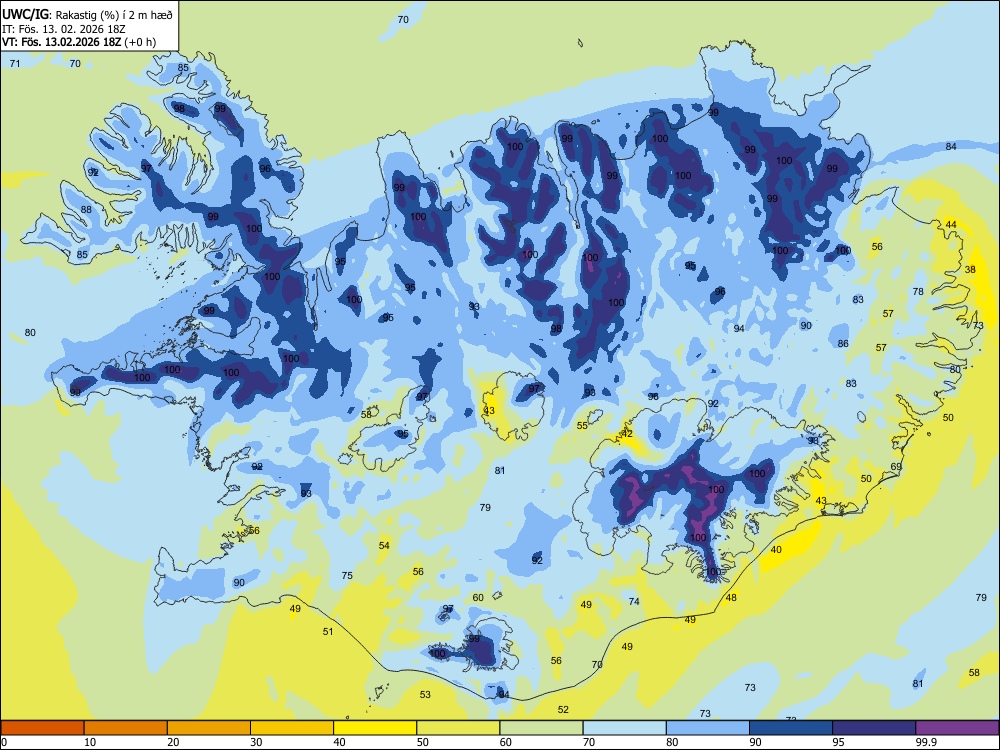The image size is (1000, 750).
Task: Select the value 38 on the east coast
Action: pyautogui.click(x=970, y=269)
